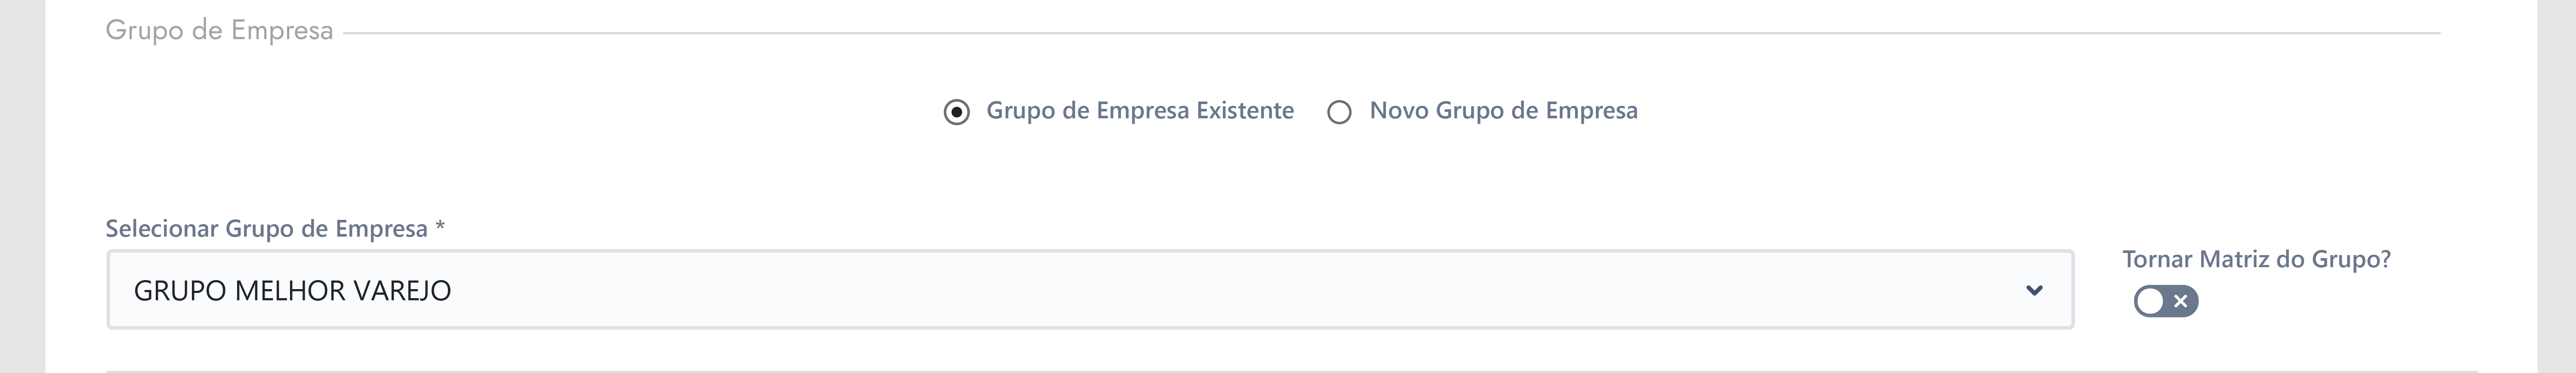Enable the Tornar Matriz do Grupo switch
This screenshot has height=373, width=2576.
point(2165,301)
